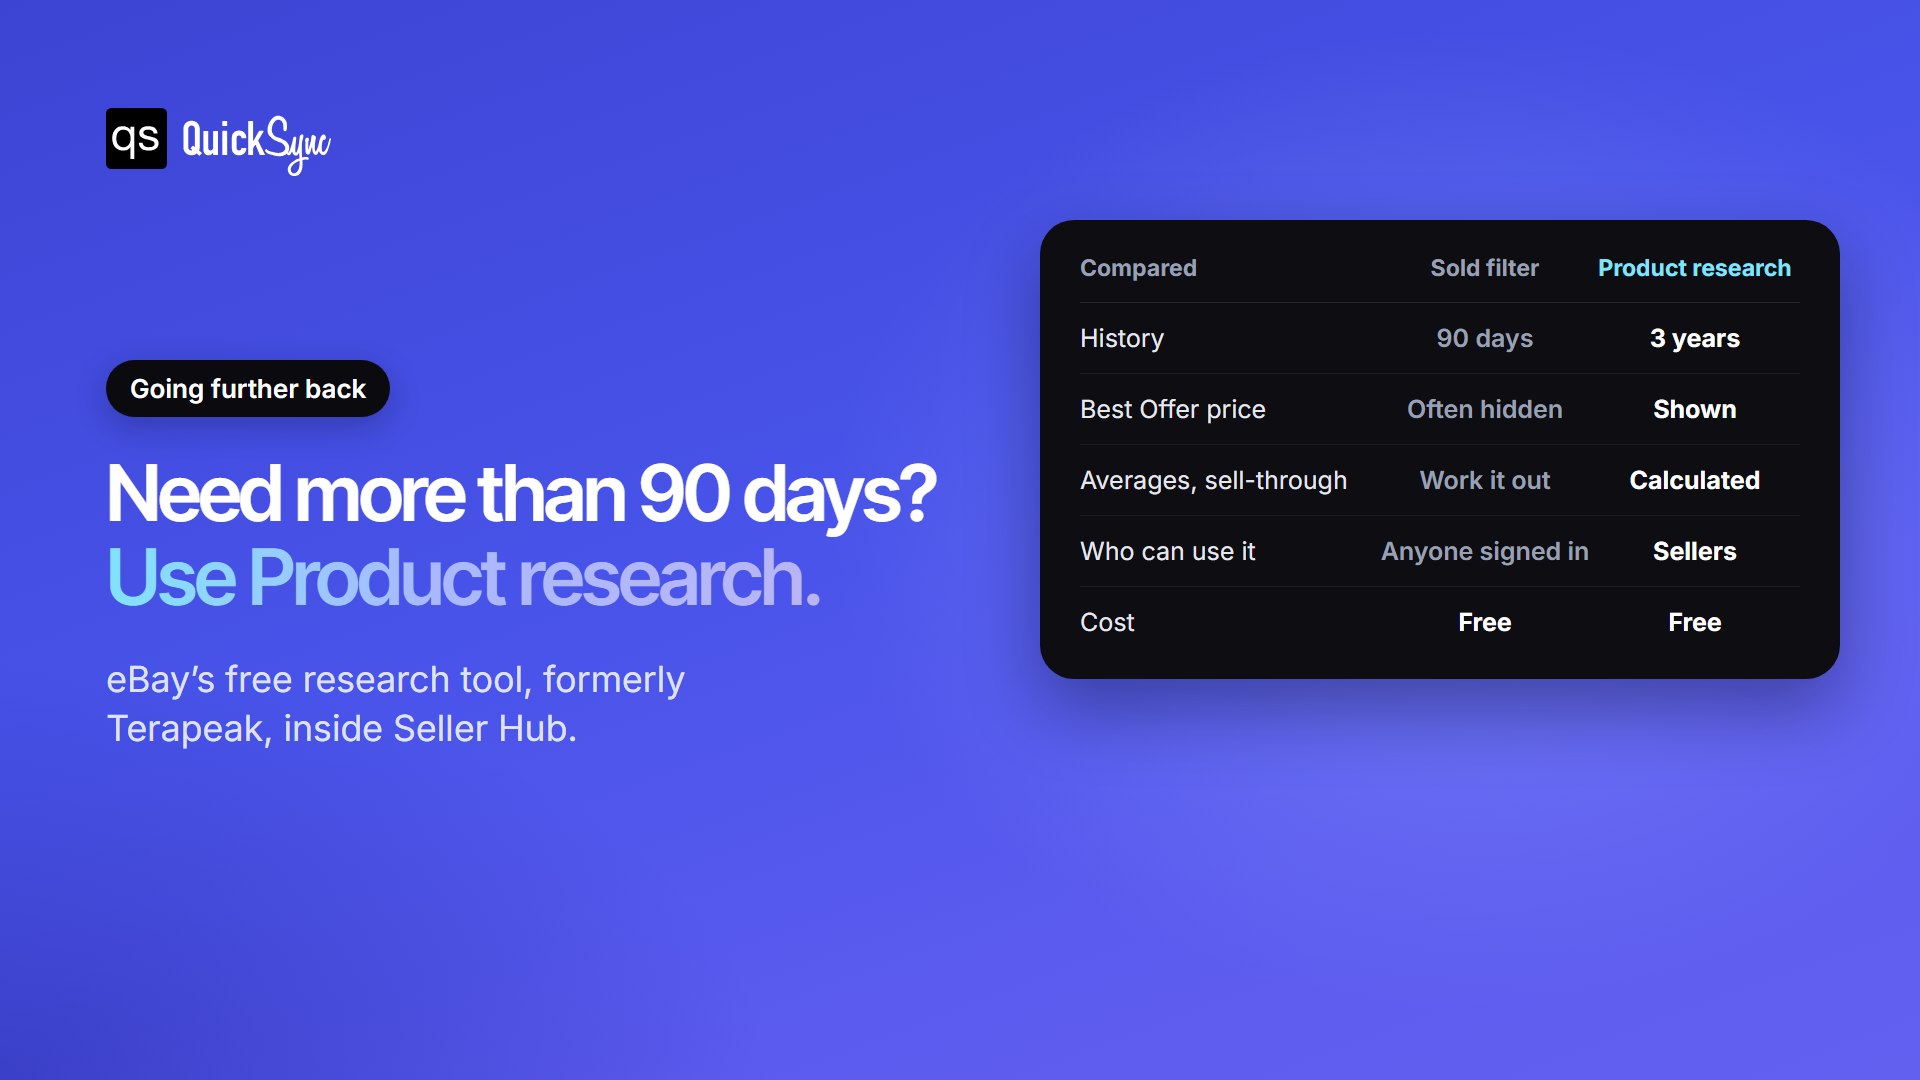Click the 'Sellers' cell
The image size is (1920, 1080).
pos(1694,551)
